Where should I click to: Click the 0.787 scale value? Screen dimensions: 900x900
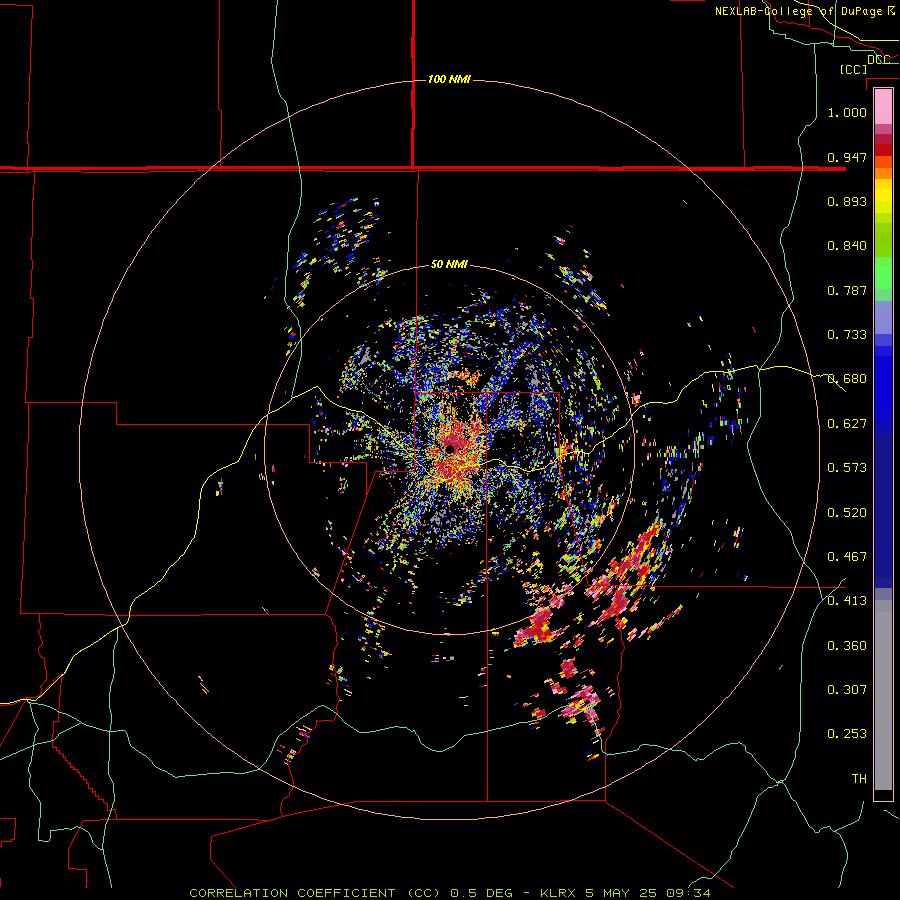click(x=847, y=290)
